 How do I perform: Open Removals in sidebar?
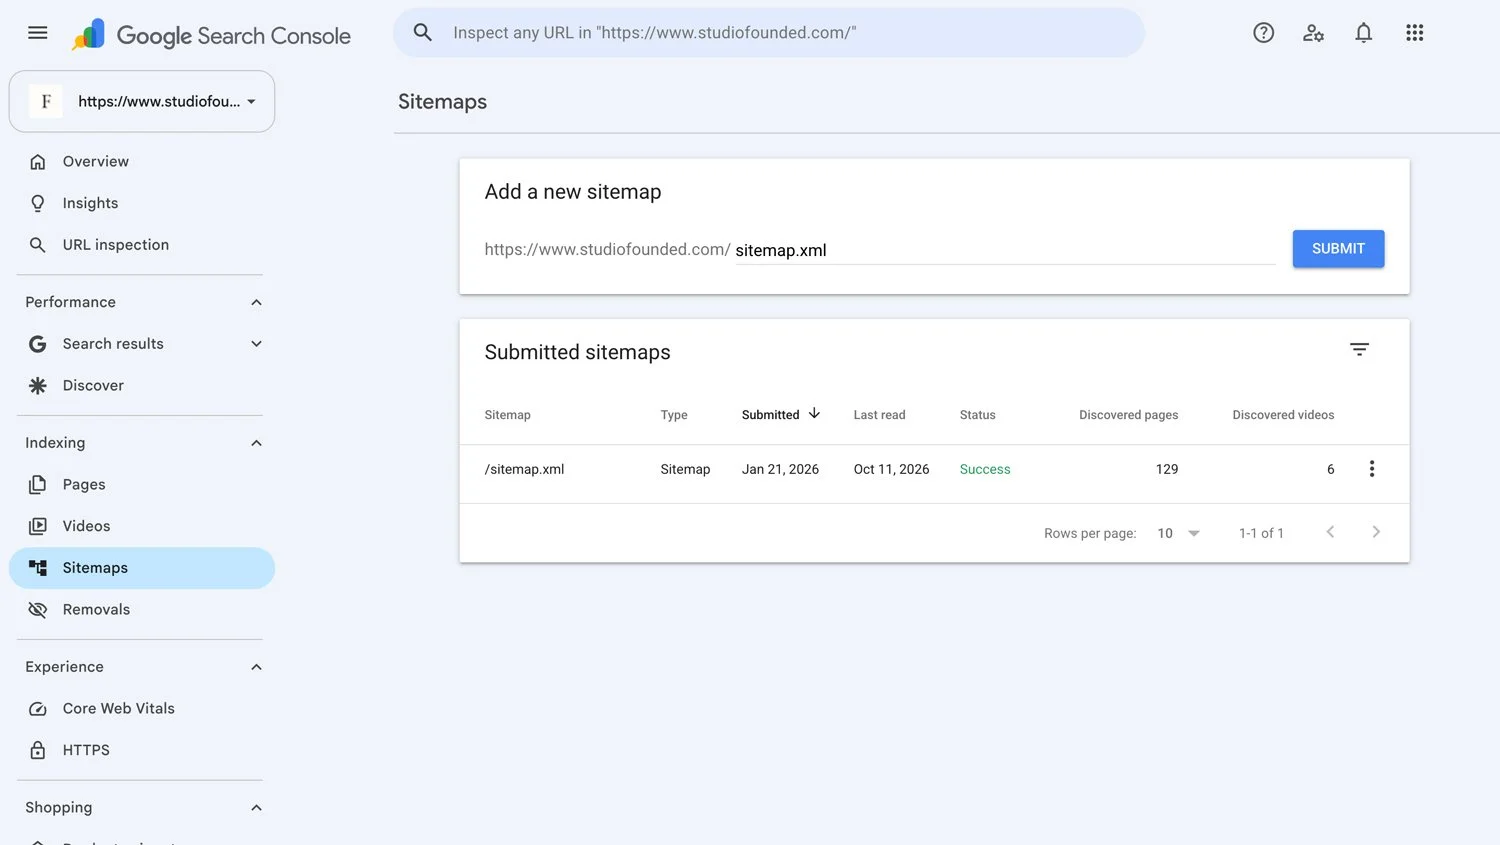point(142,610)
